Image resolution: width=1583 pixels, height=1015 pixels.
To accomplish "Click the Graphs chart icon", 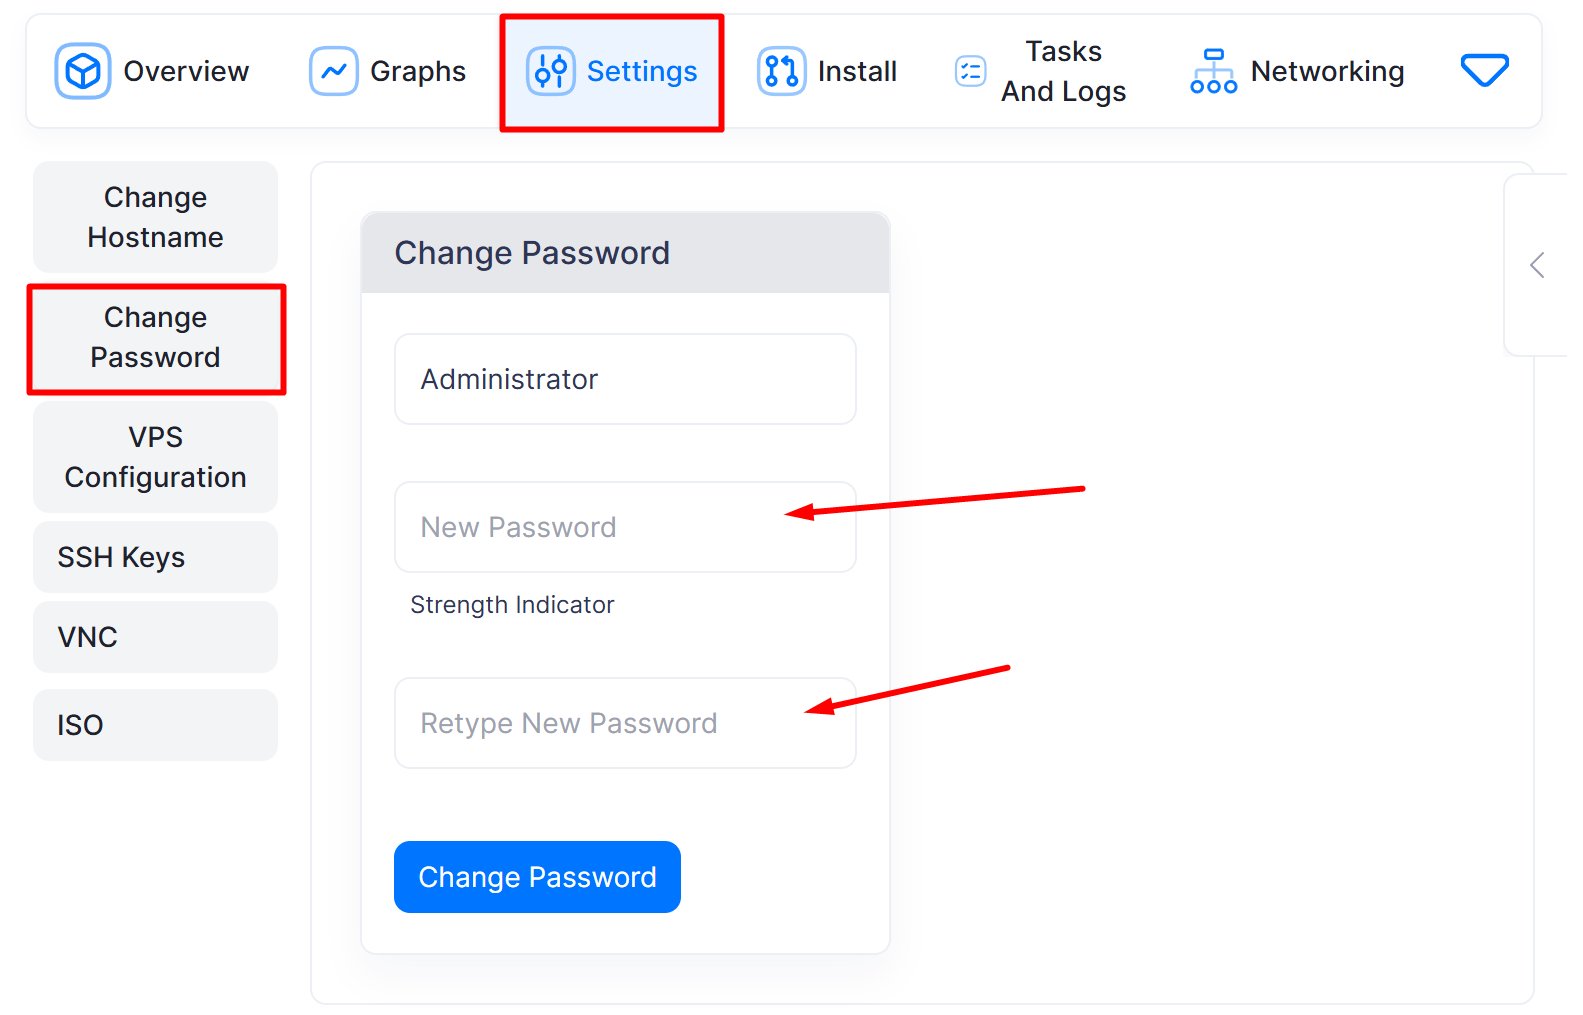I will pyautogui.click(x=334, y=71).
